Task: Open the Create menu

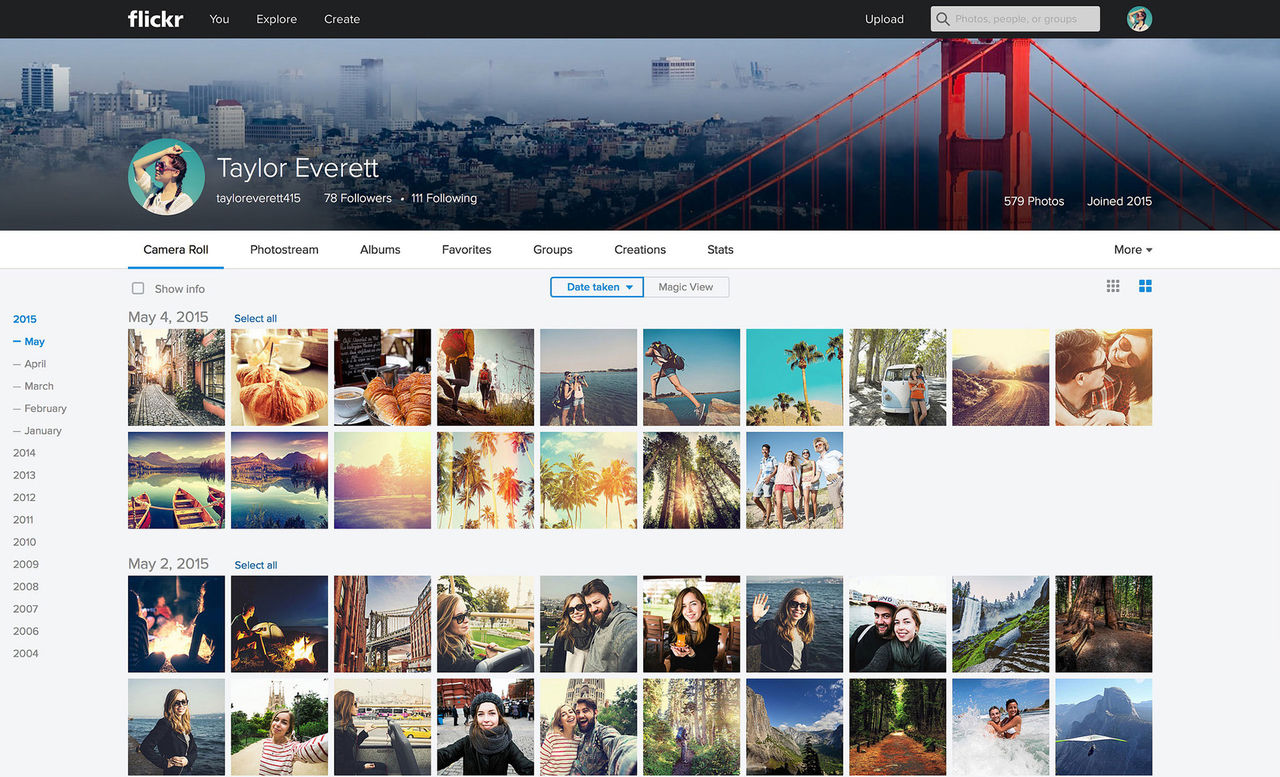Action: (x=342, y=19)
